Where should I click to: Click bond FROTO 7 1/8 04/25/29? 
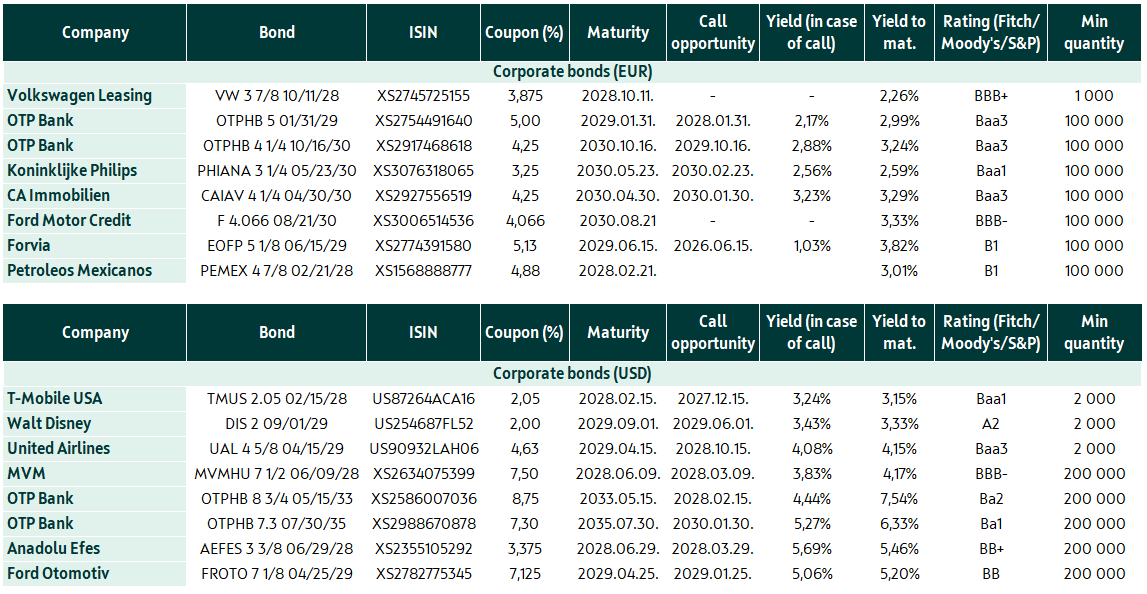tap(277, 573)
